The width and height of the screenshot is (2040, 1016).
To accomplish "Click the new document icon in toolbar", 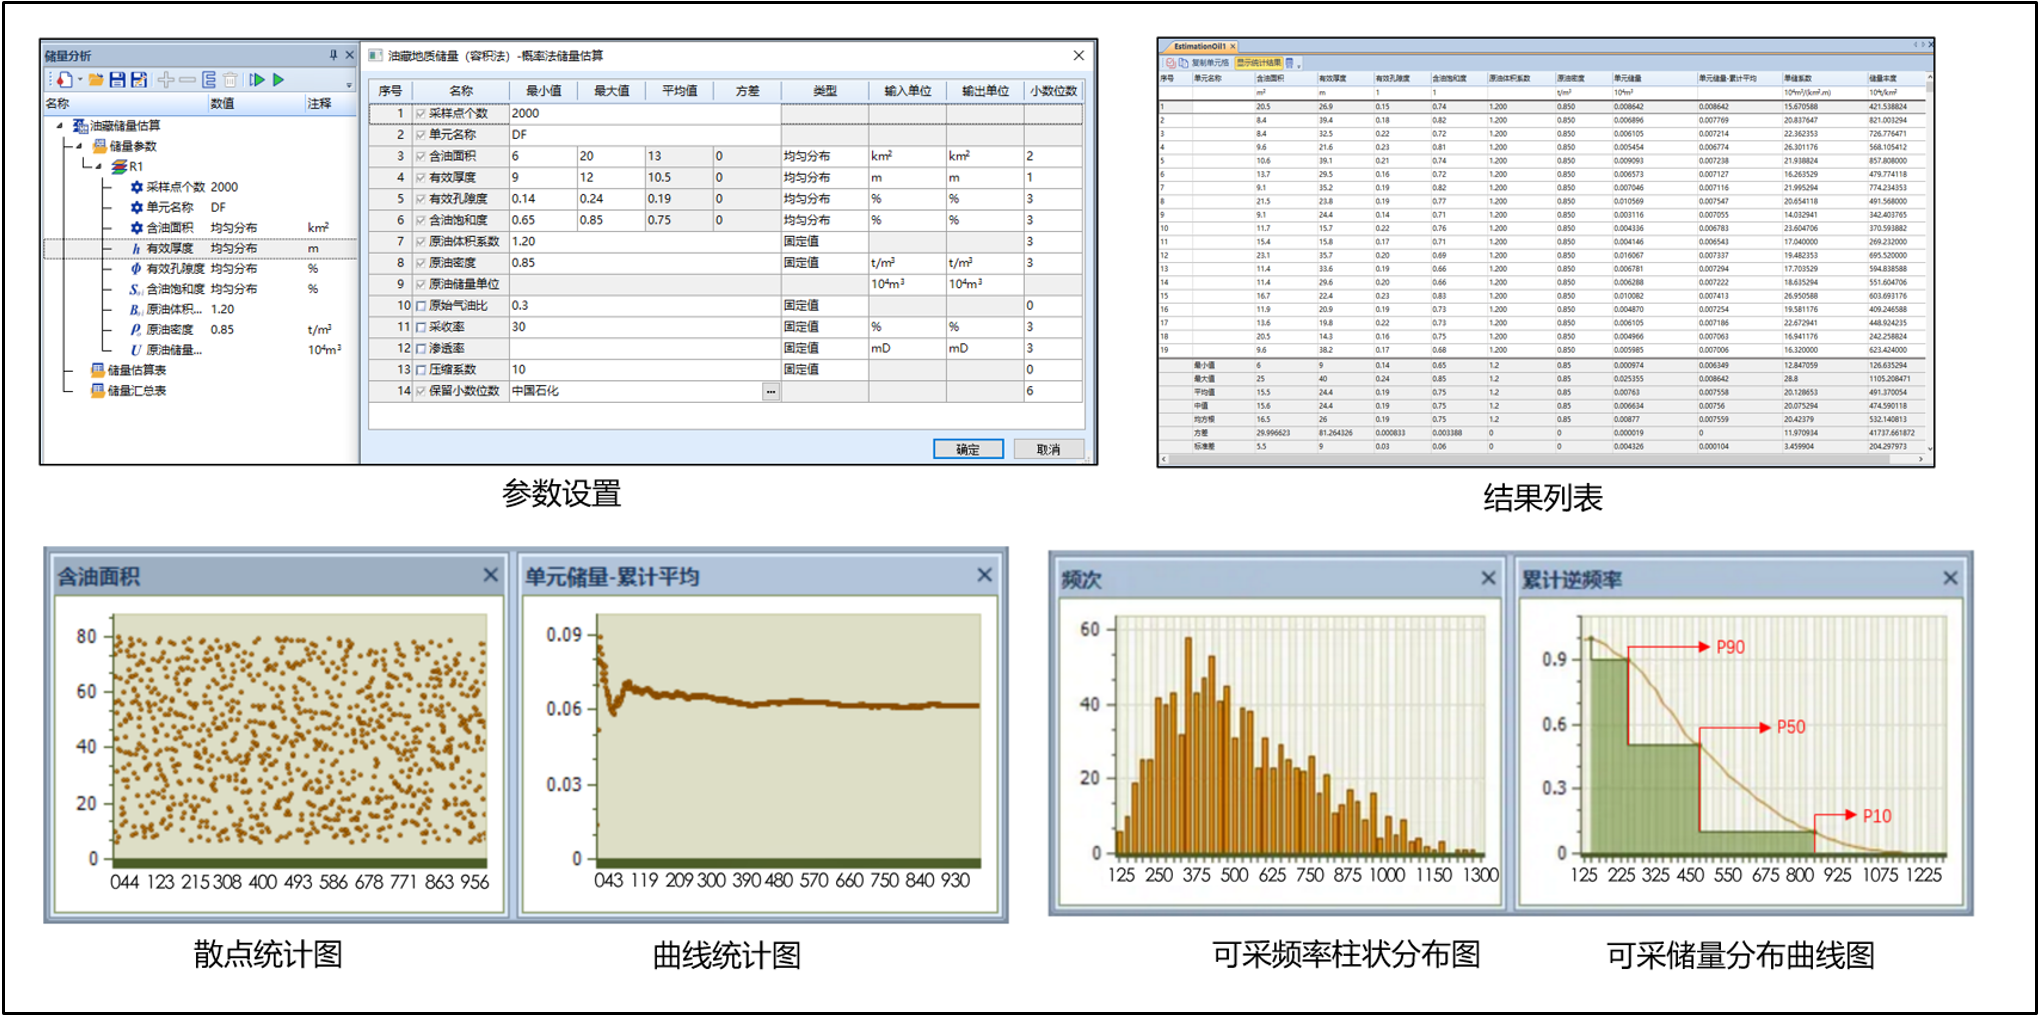I will (x=64, y=80).
